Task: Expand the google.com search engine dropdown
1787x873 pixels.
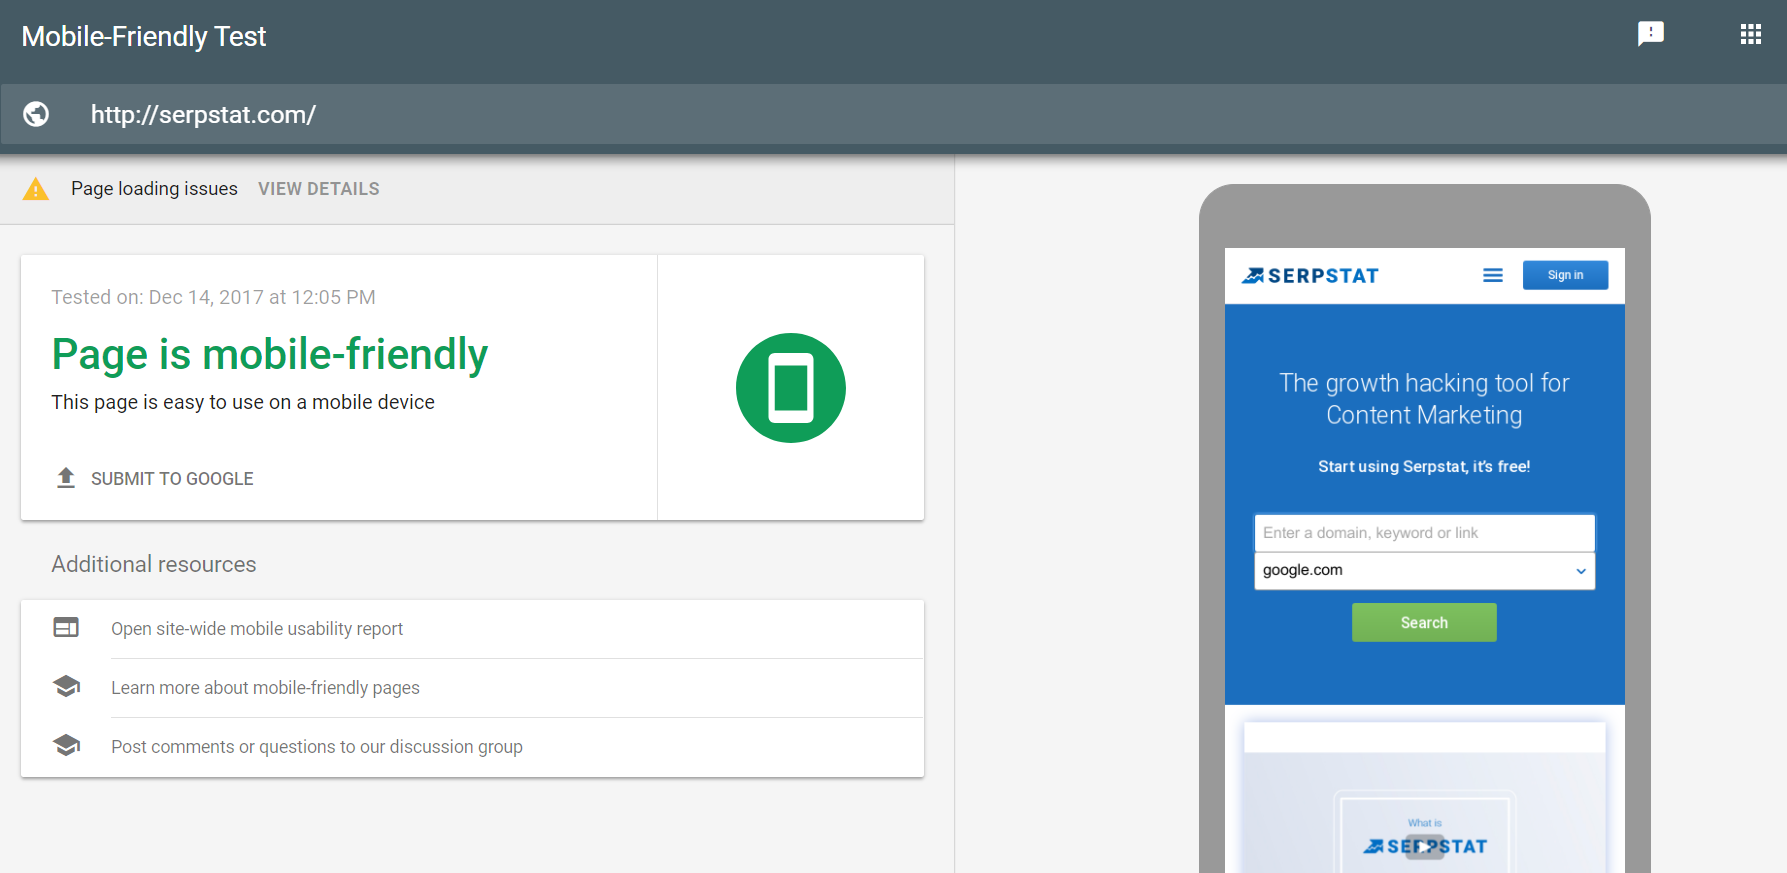Action: [x=1424, y=570]
